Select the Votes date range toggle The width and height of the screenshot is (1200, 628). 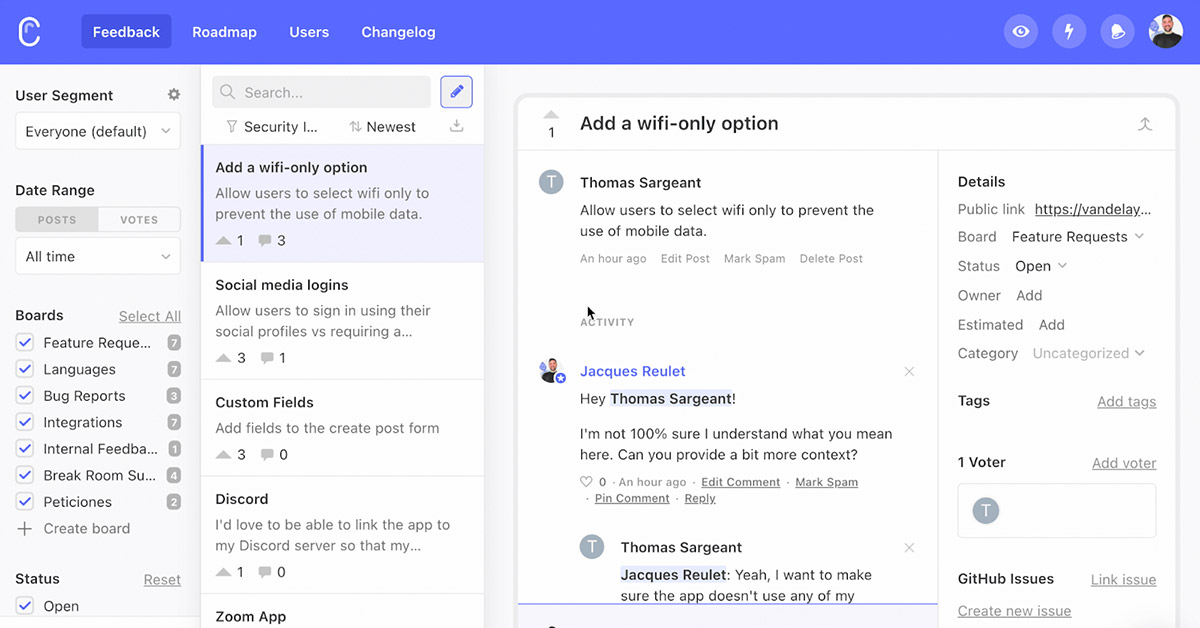(139, 220)
